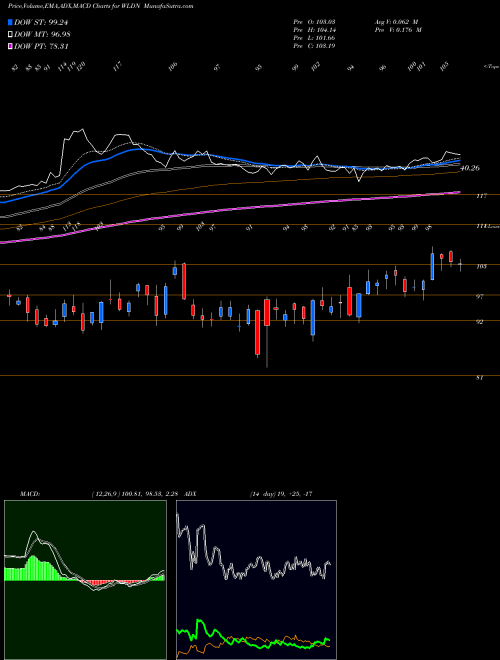The height and width of the screenshot is (660, 500).
Task: Select the 'DOW PT: 78.31' label
Action: [x=41, y=46]
